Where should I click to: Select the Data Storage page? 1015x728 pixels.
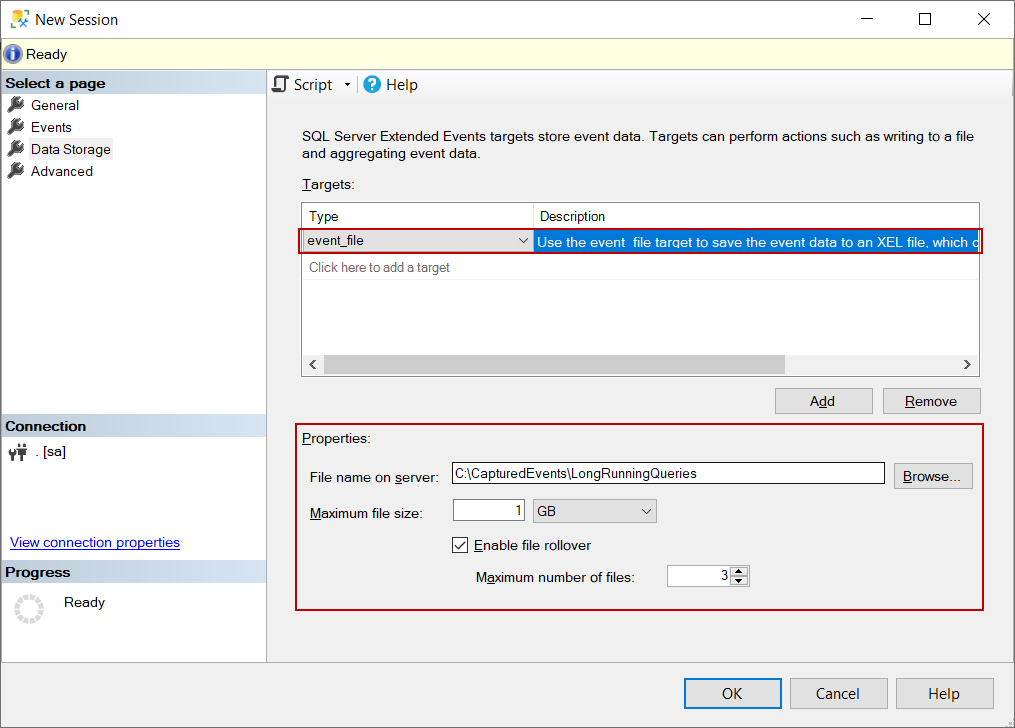pos(71,149)
